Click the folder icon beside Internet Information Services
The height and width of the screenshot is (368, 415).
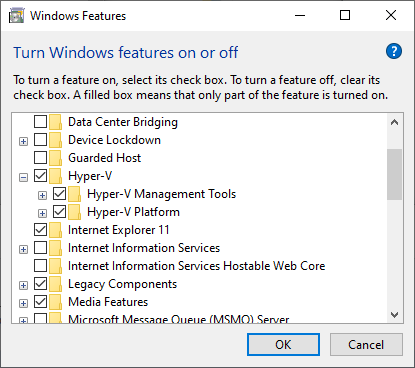pyautogui.click(x=55, y=248)
